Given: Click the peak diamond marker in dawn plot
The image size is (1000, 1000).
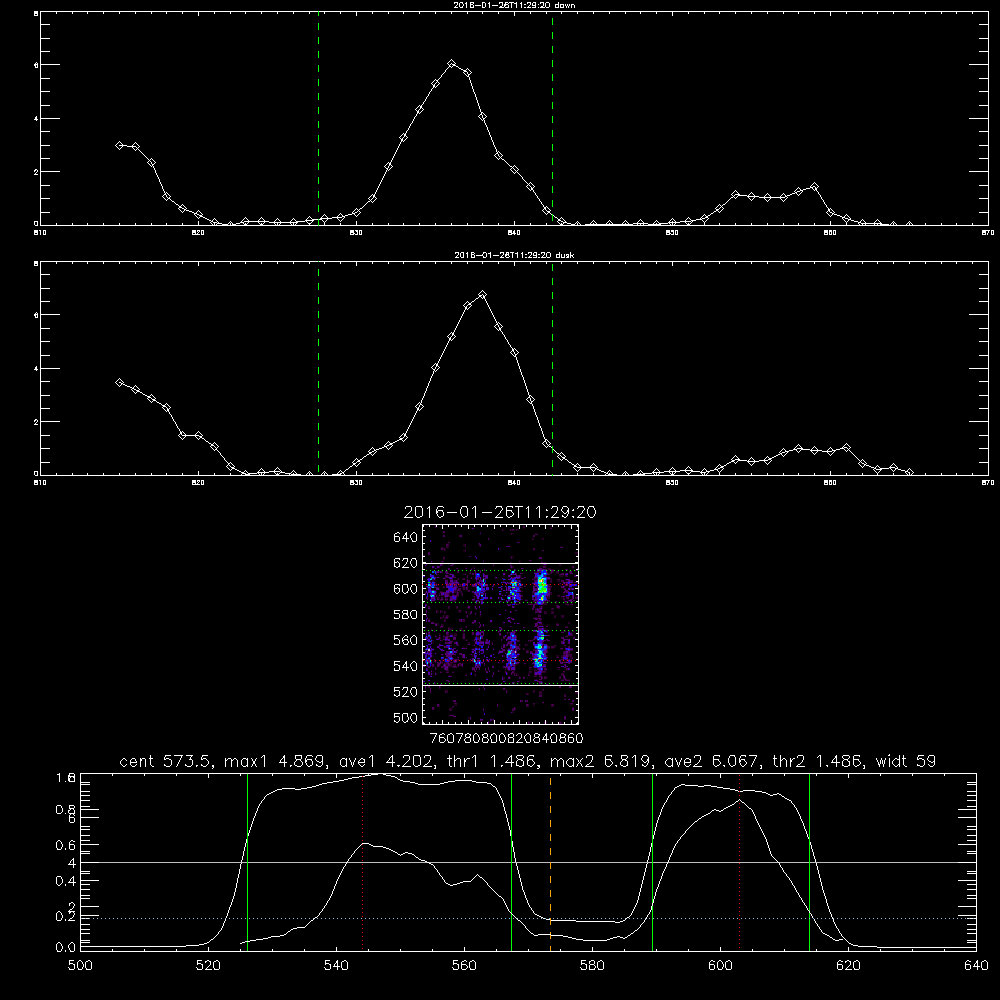Looking at the screenshot, I should pos(452,64).
